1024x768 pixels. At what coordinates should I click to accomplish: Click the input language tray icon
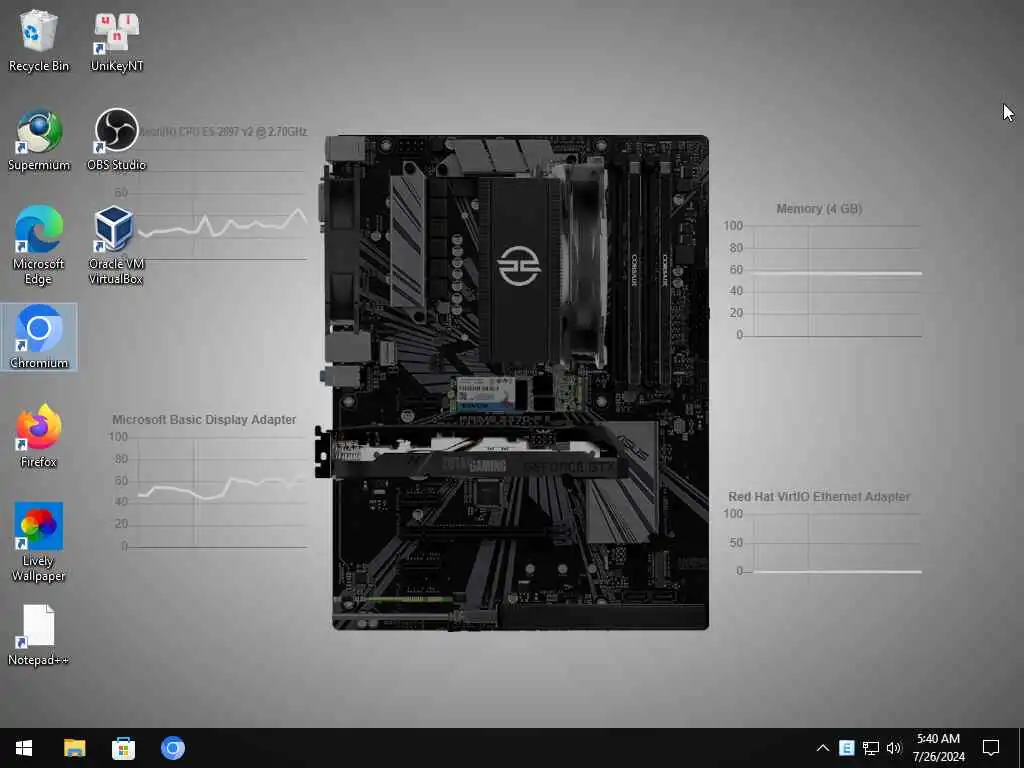(x=846, y=748)
